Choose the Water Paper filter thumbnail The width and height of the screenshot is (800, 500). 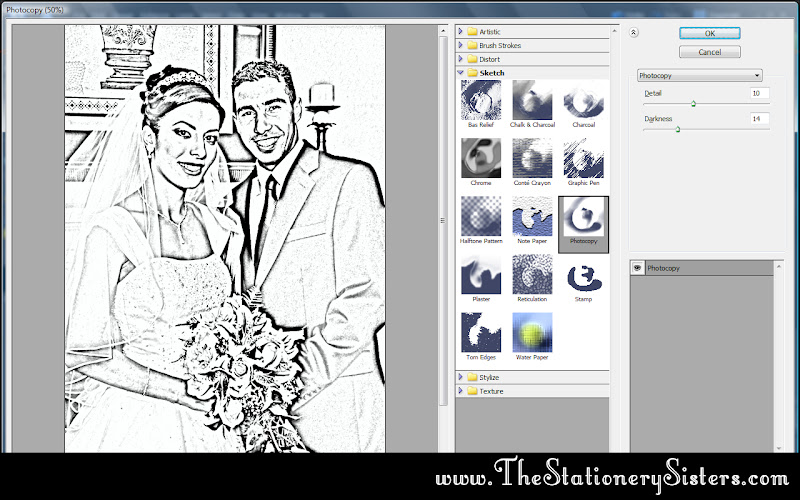[x=532, y=333]
